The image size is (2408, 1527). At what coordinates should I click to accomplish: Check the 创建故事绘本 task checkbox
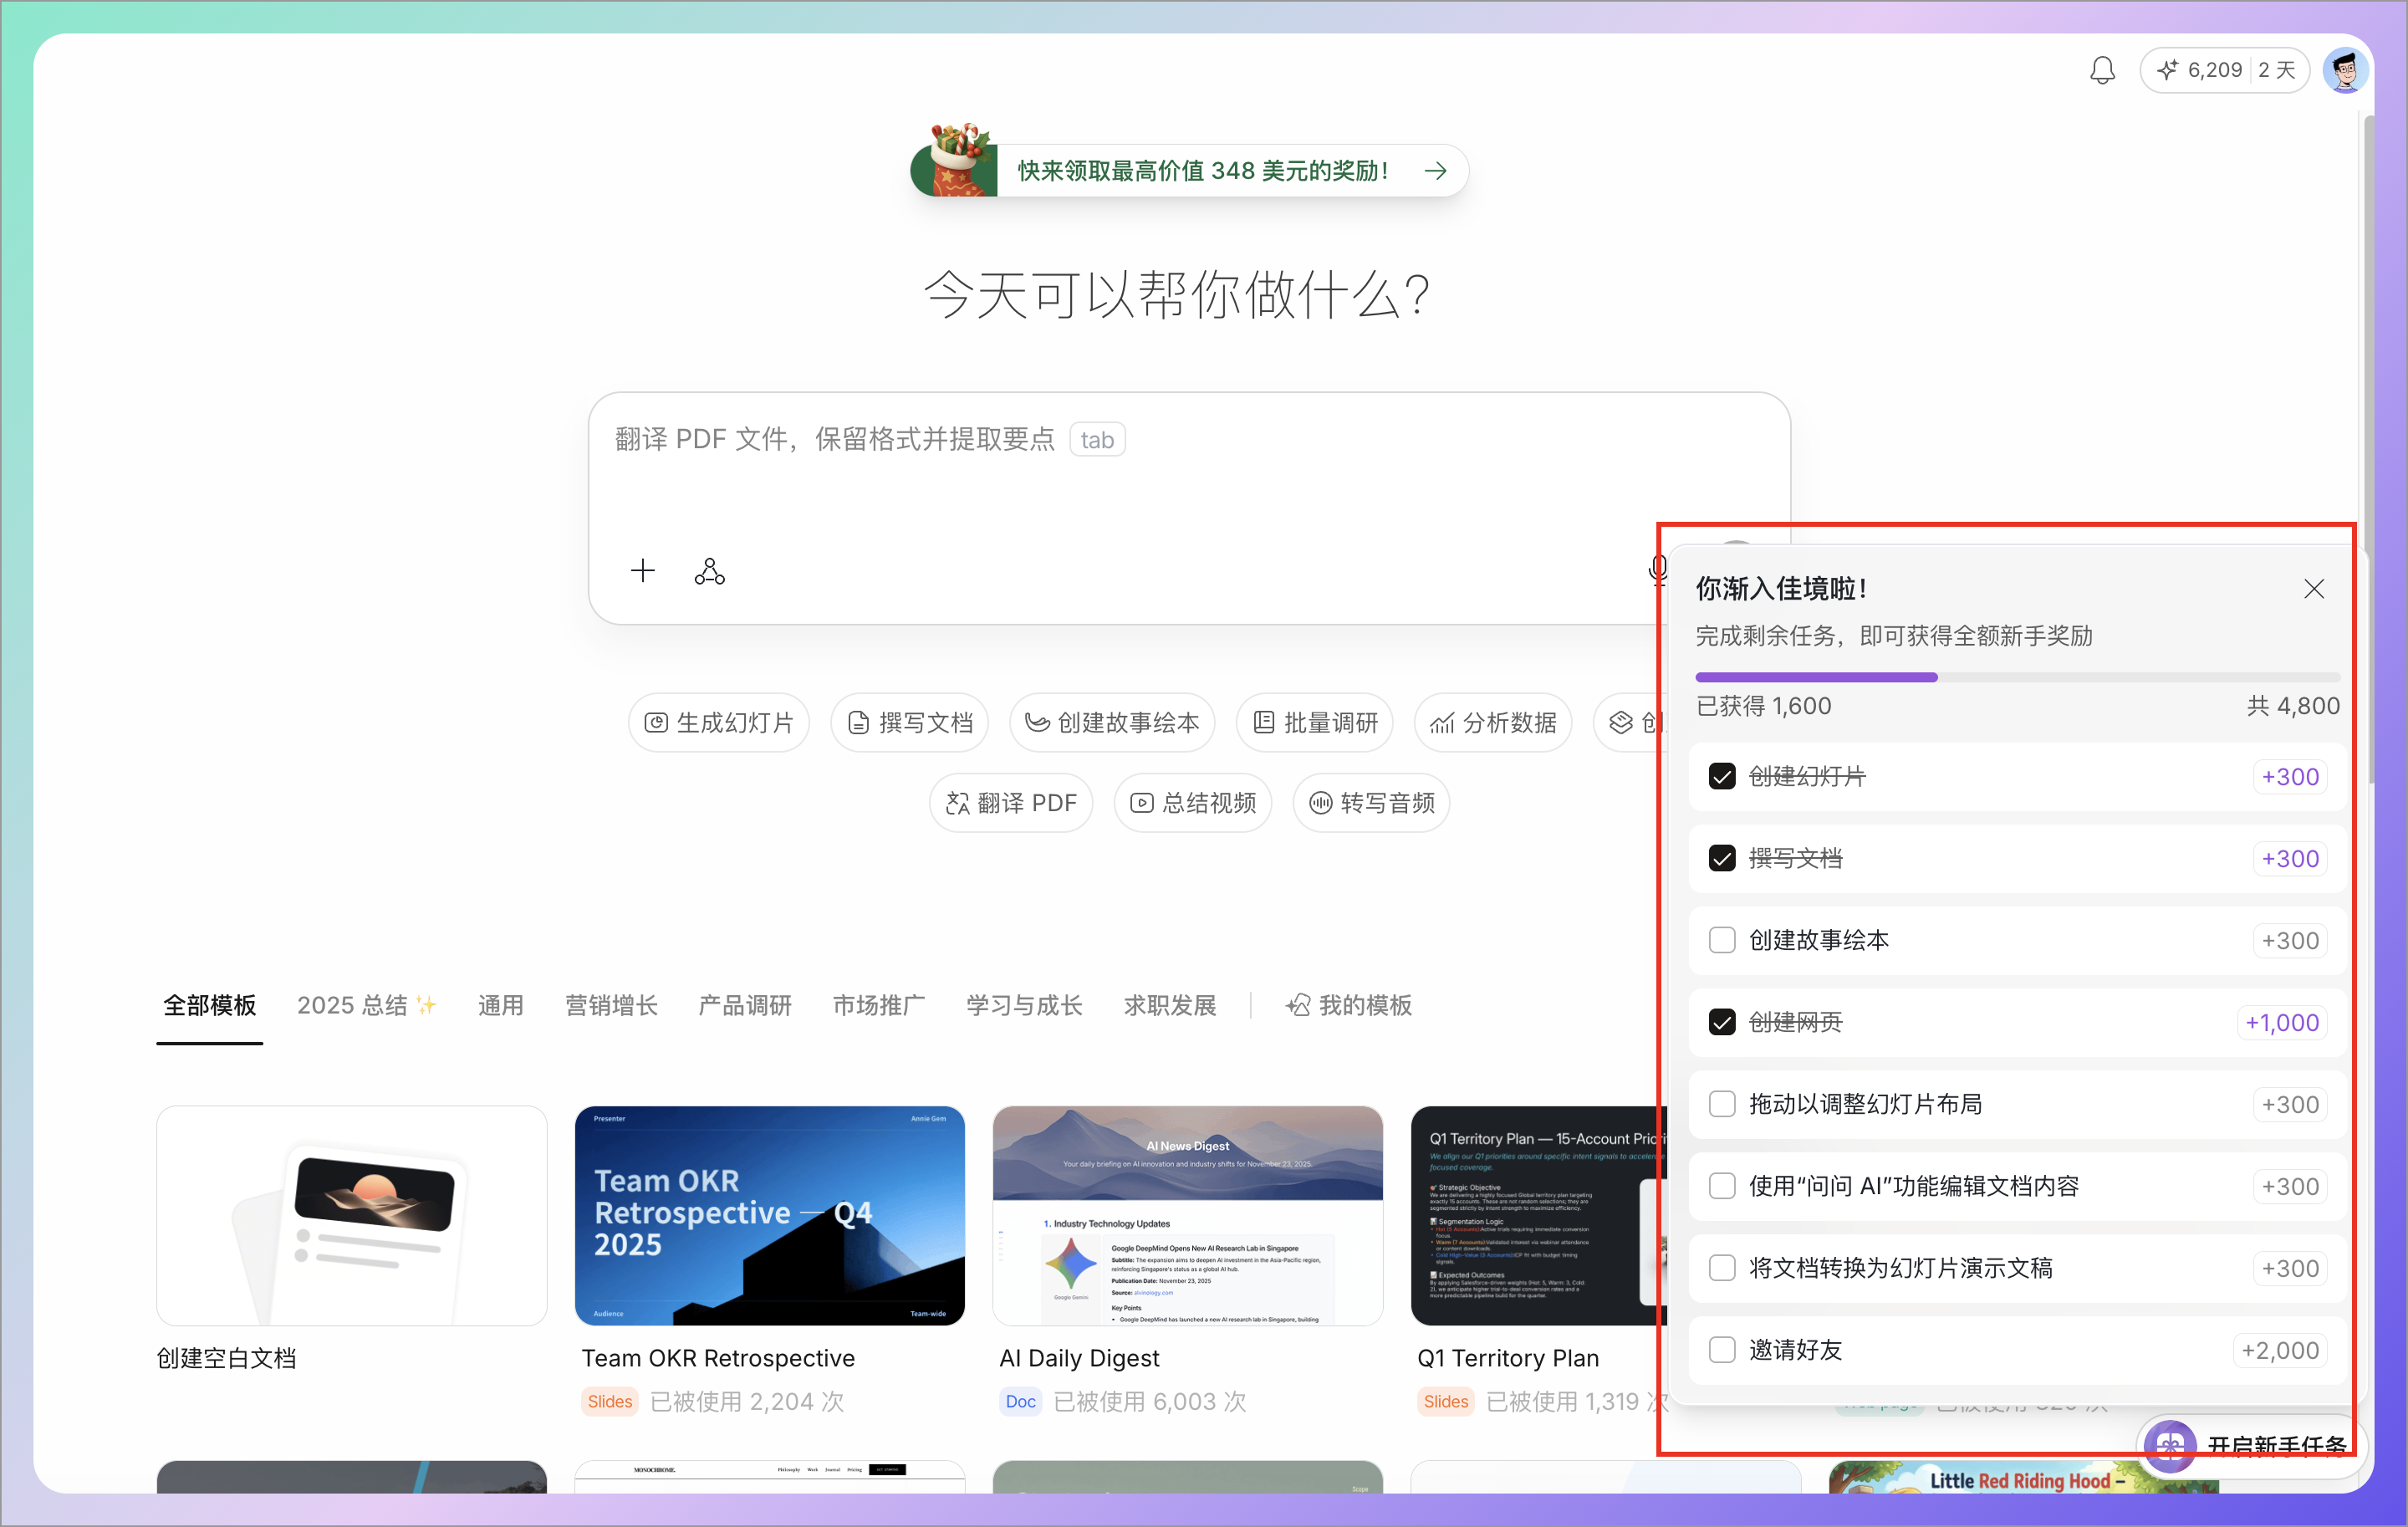(x=1721, y=940)
